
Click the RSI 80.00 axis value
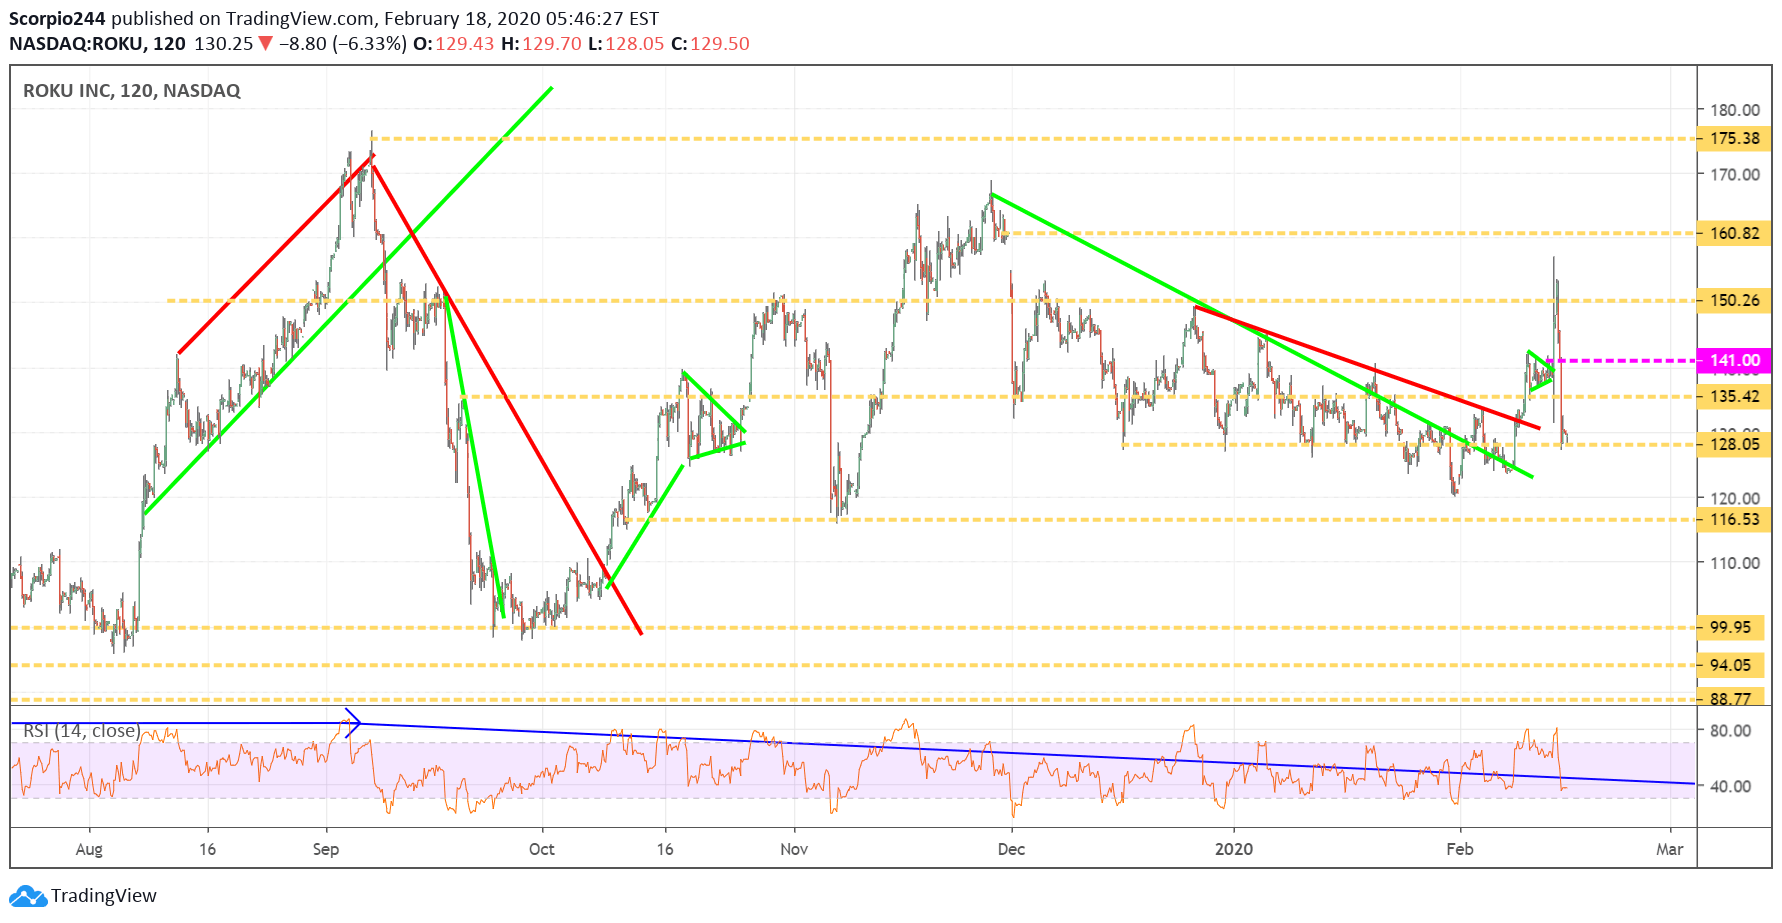click(1730, 730)
